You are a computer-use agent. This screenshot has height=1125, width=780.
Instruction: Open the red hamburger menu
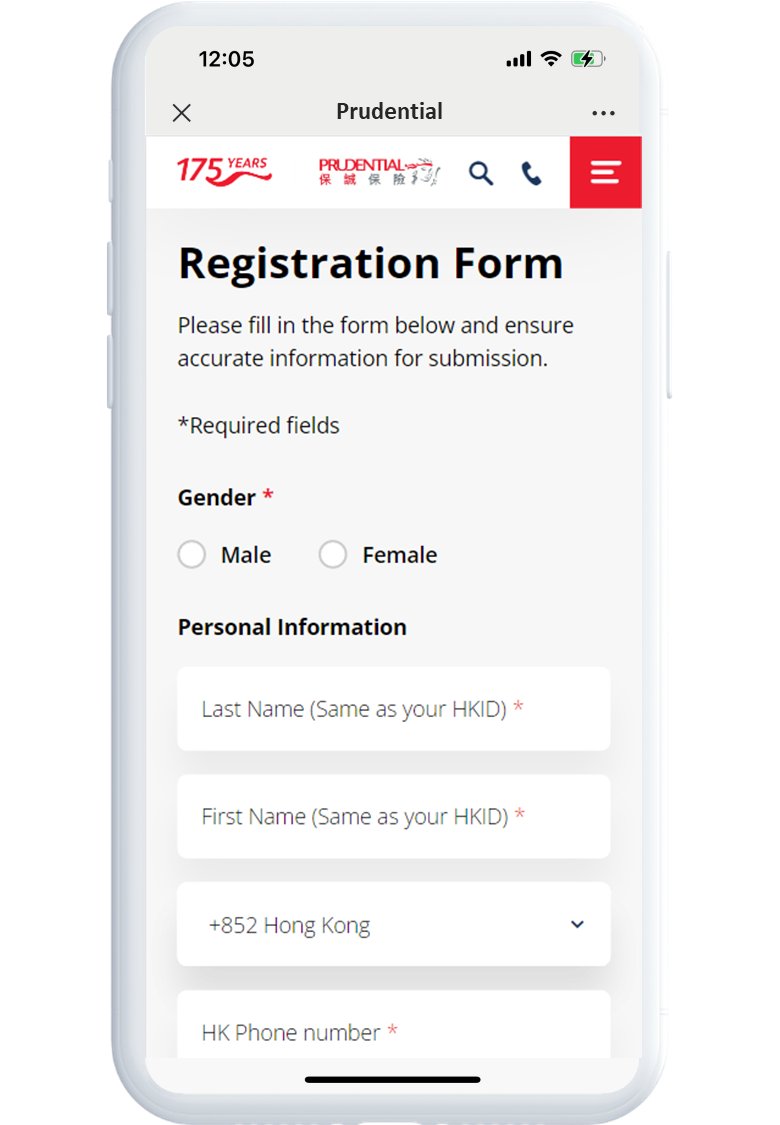tap(605, 172)
